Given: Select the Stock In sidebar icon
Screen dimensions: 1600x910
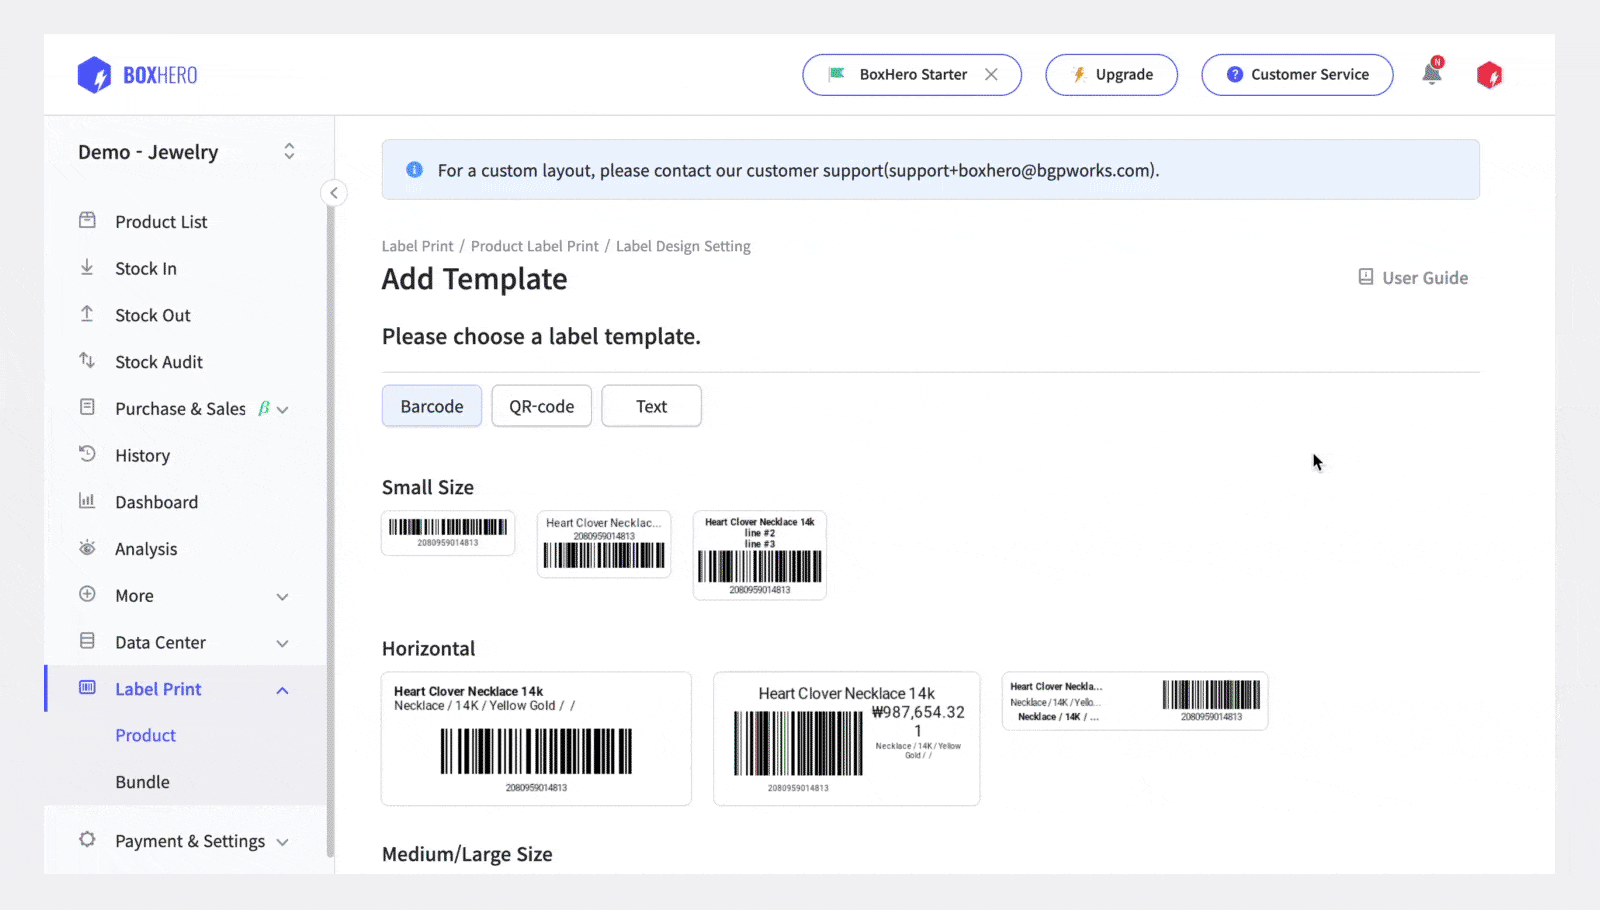Looking at the screenshot, I should coord(88,268).
